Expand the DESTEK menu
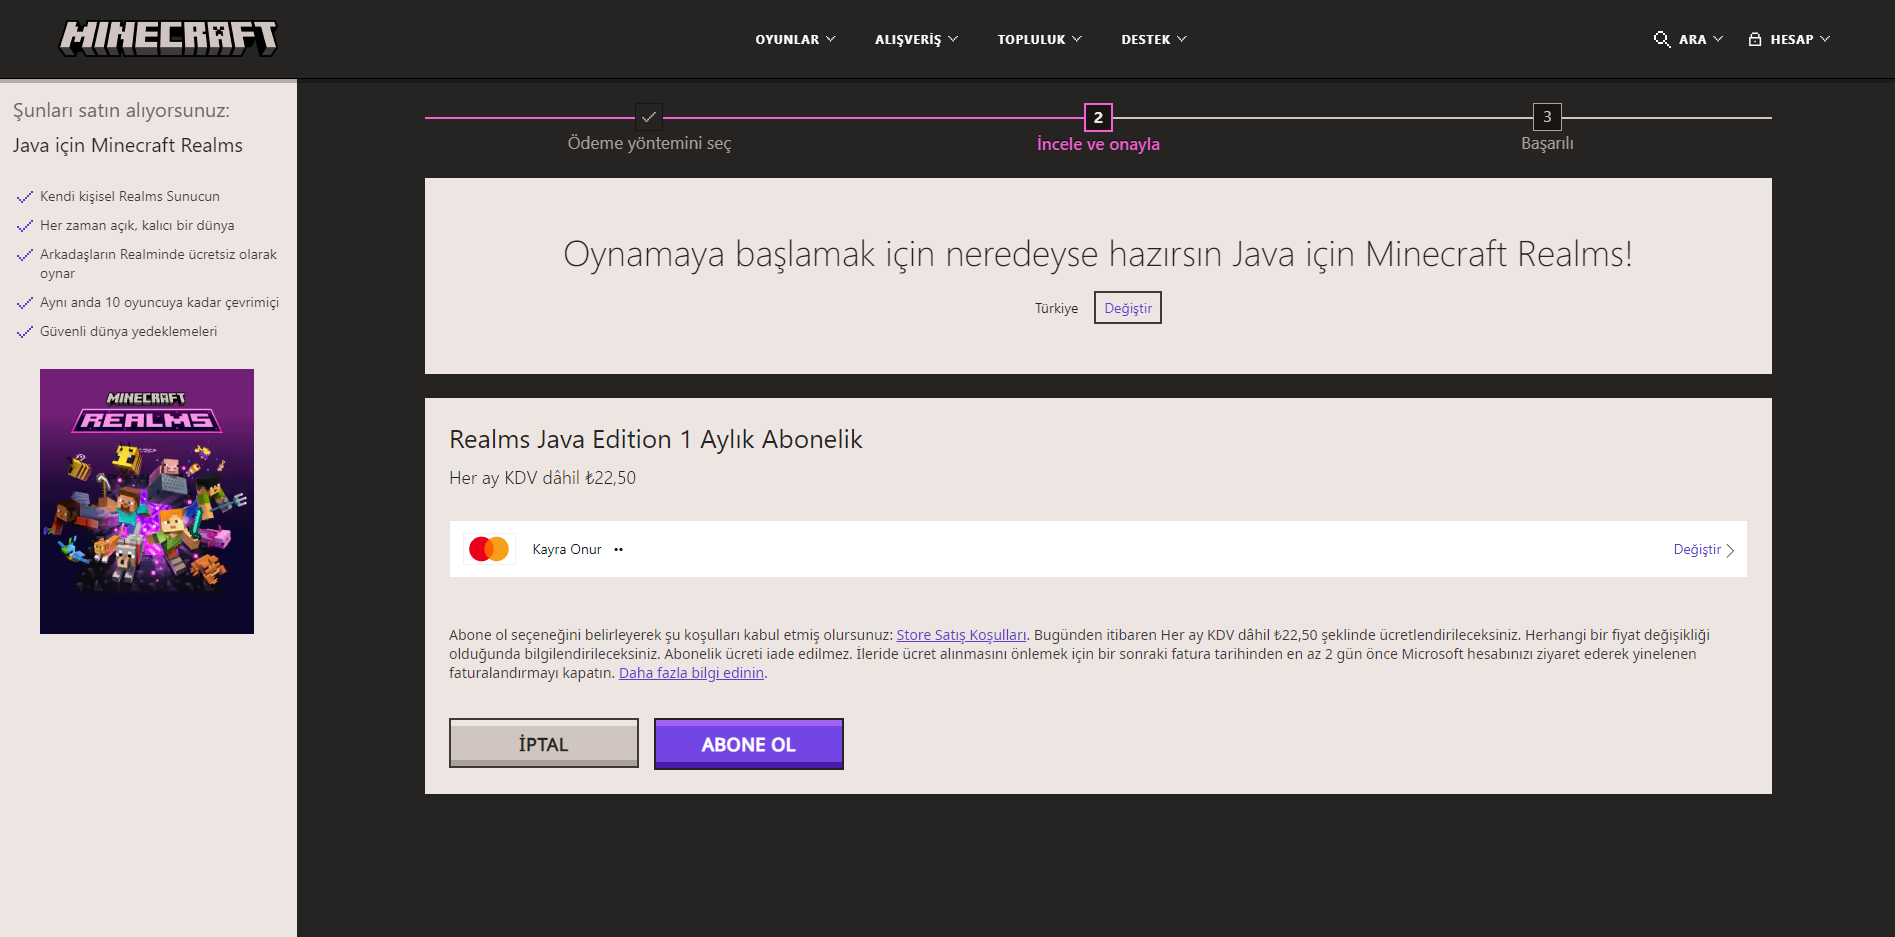The image size is (1895, 937). point(1154,39)
